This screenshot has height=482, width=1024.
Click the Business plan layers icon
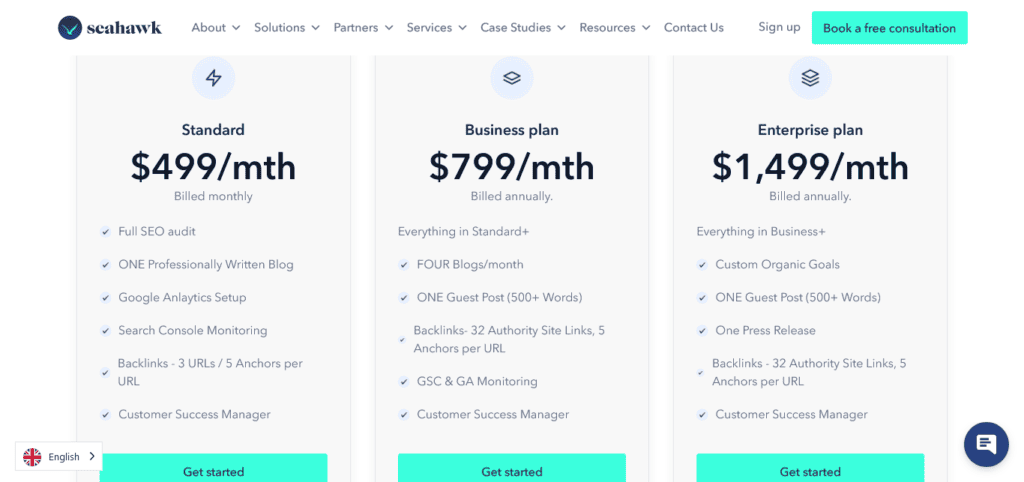pos(512,78)
